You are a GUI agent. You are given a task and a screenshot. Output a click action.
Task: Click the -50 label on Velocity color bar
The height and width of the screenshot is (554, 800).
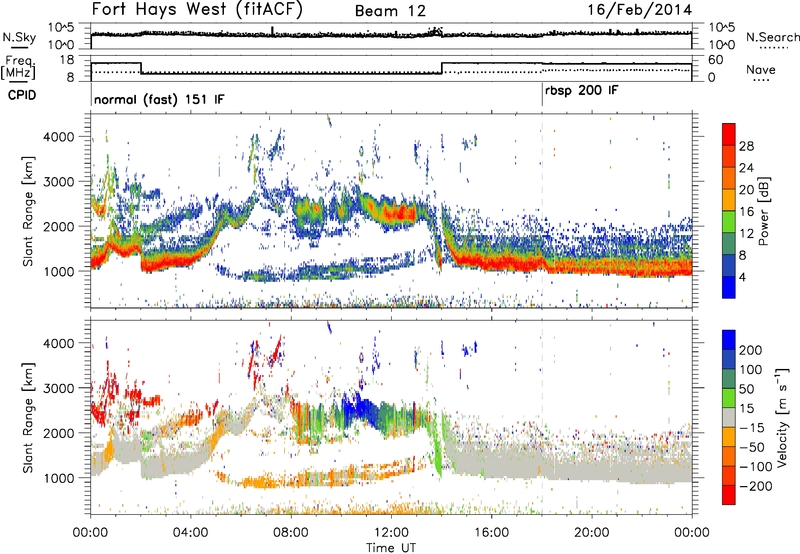click(x=752, y=447)
